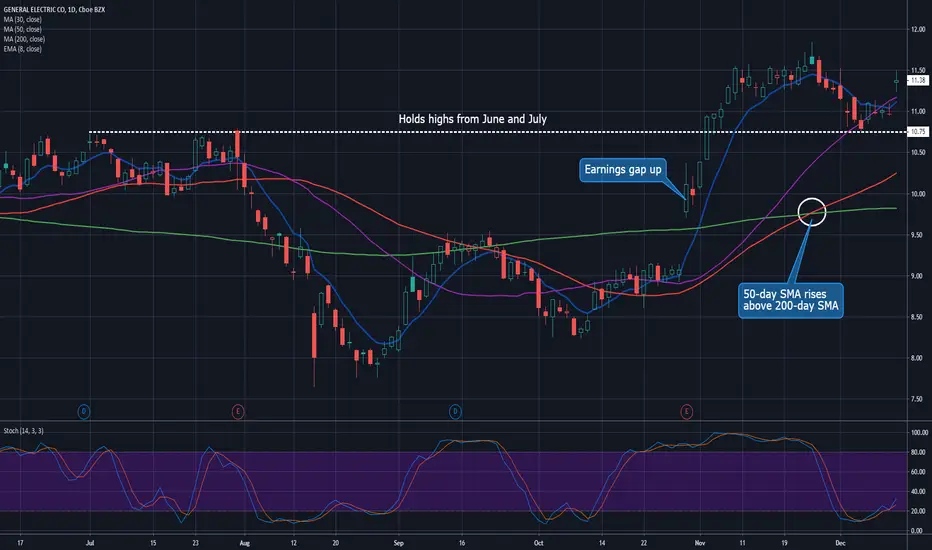The height and width of the screenshot is (550, 932).
Task: Click the 10.00 price axis label
Action: click(x=918, y=194)
